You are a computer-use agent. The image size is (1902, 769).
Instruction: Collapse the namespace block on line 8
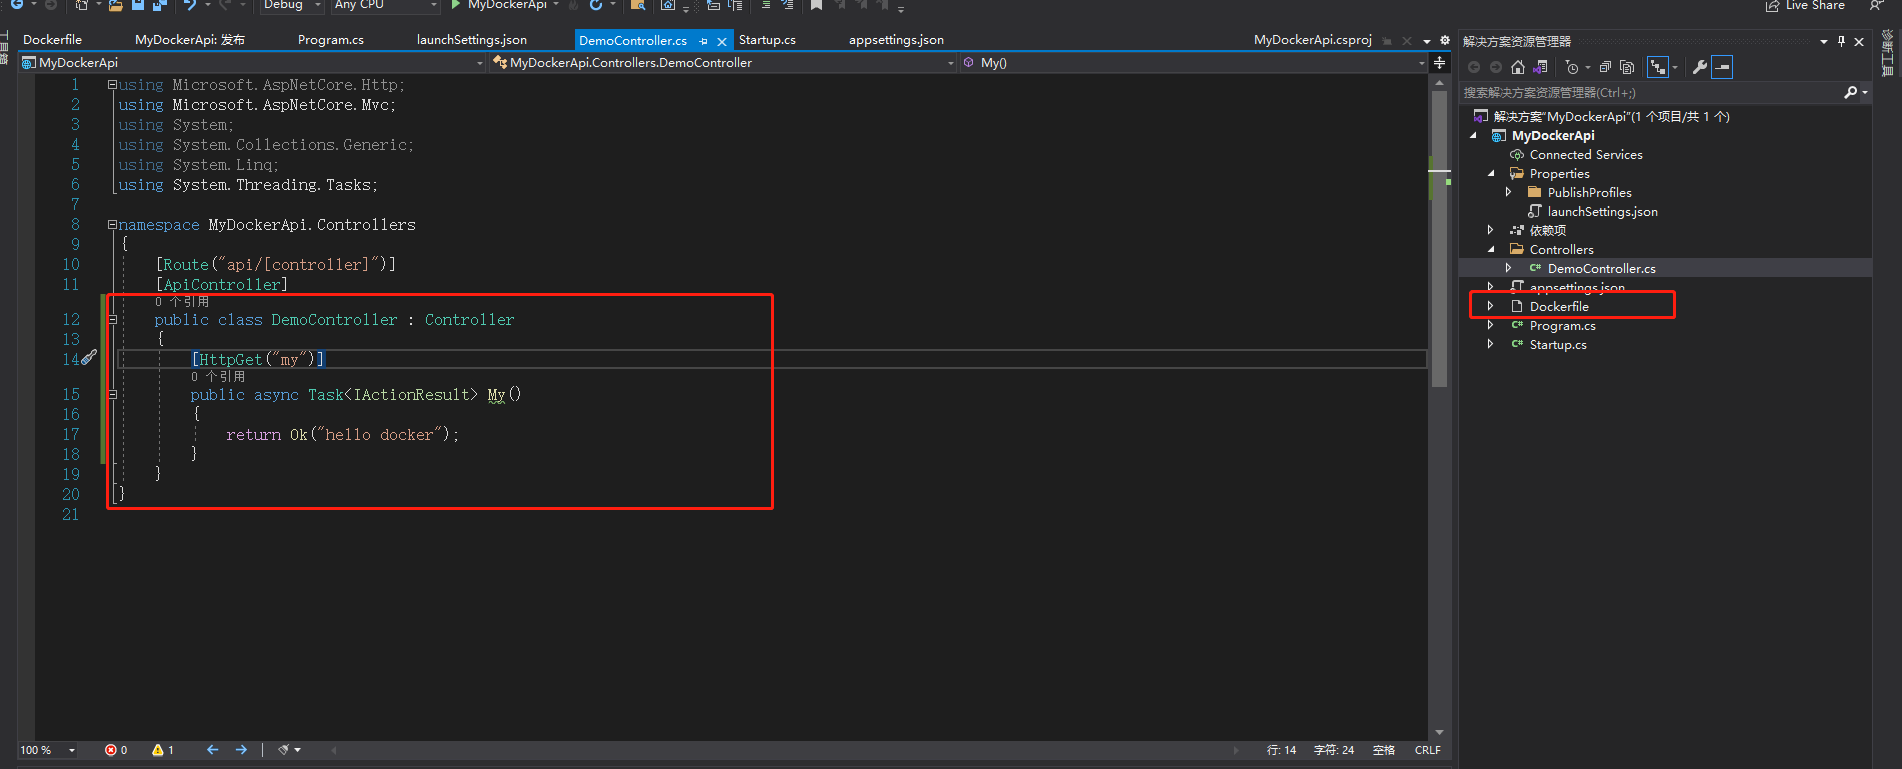pos(112,225)
